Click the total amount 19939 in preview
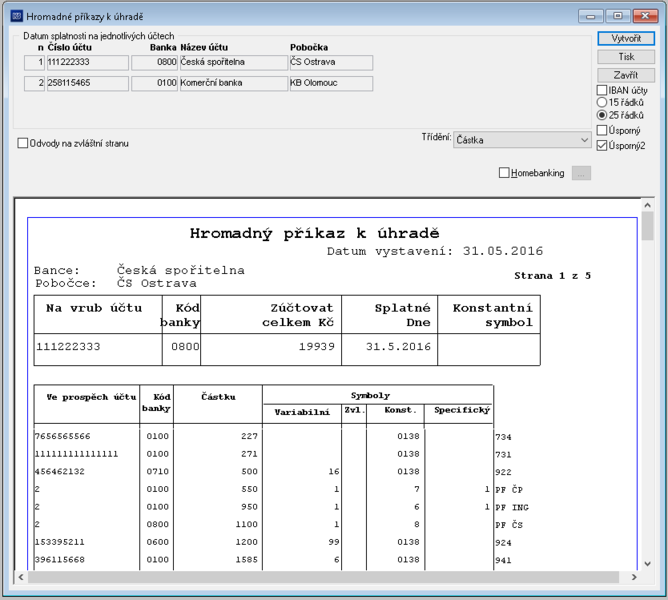The image size is (668, 600). [x=317, y=346]
